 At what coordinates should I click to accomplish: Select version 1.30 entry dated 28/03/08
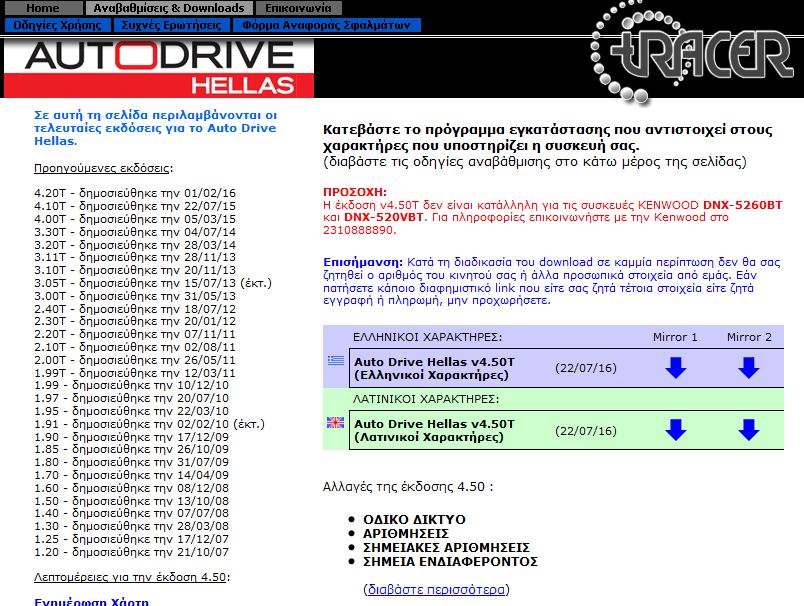pos(131,527)
